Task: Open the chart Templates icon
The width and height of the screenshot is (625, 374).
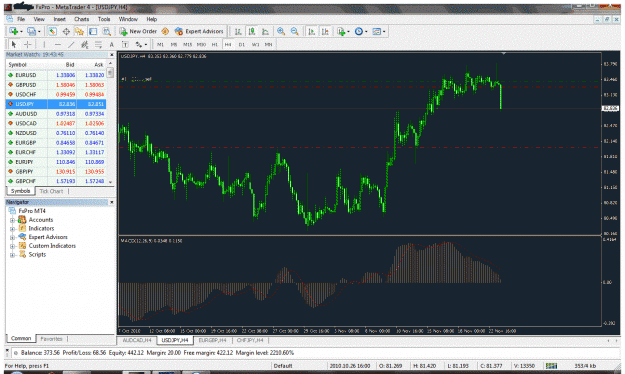Action: click(376, 31)
